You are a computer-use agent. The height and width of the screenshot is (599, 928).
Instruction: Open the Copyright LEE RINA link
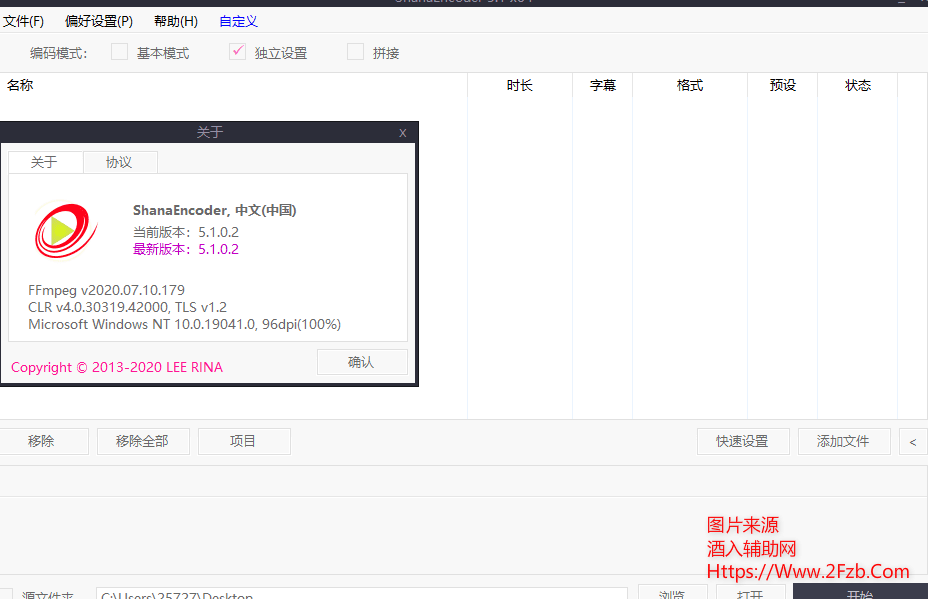[x=117, y=367]
